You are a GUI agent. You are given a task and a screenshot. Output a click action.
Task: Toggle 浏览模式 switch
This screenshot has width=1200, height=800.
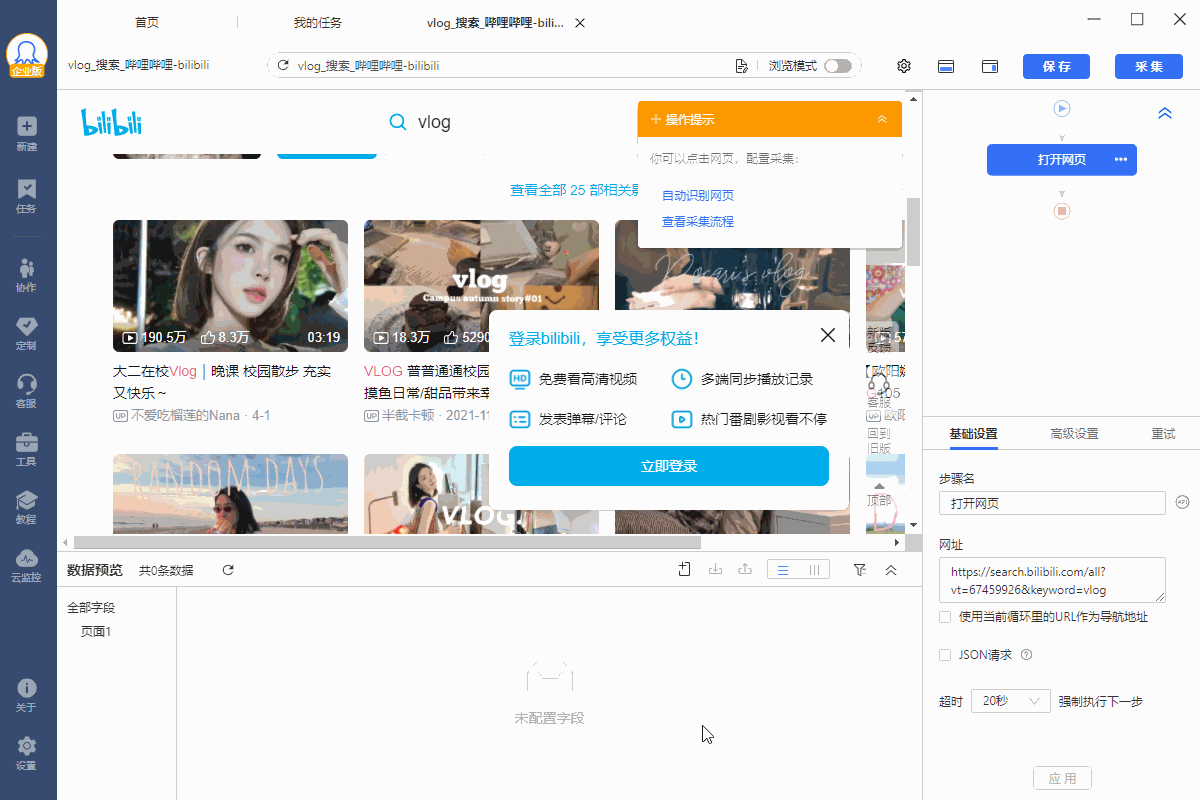pos(838,66)
